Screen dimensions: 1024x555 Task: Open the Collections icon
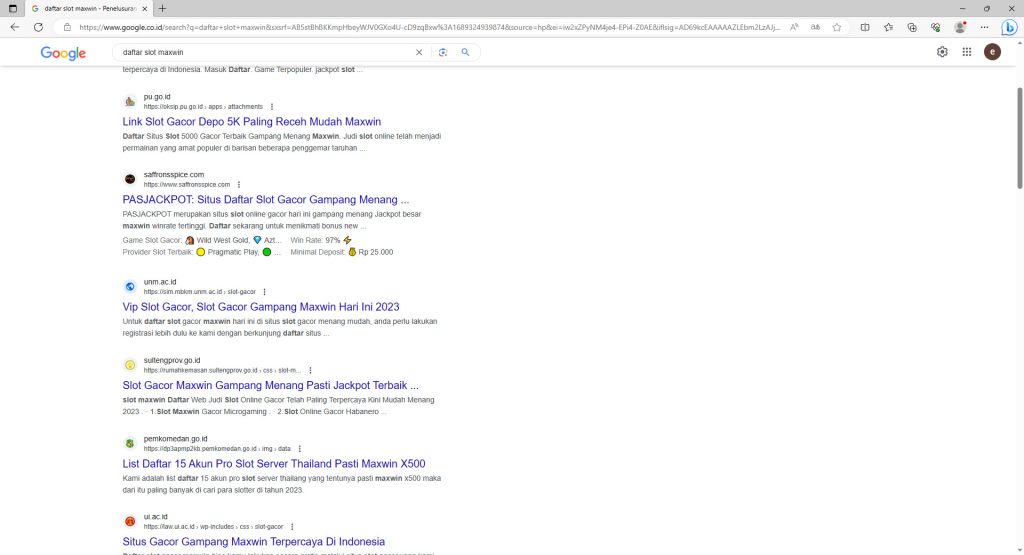(x=912, y=27)
